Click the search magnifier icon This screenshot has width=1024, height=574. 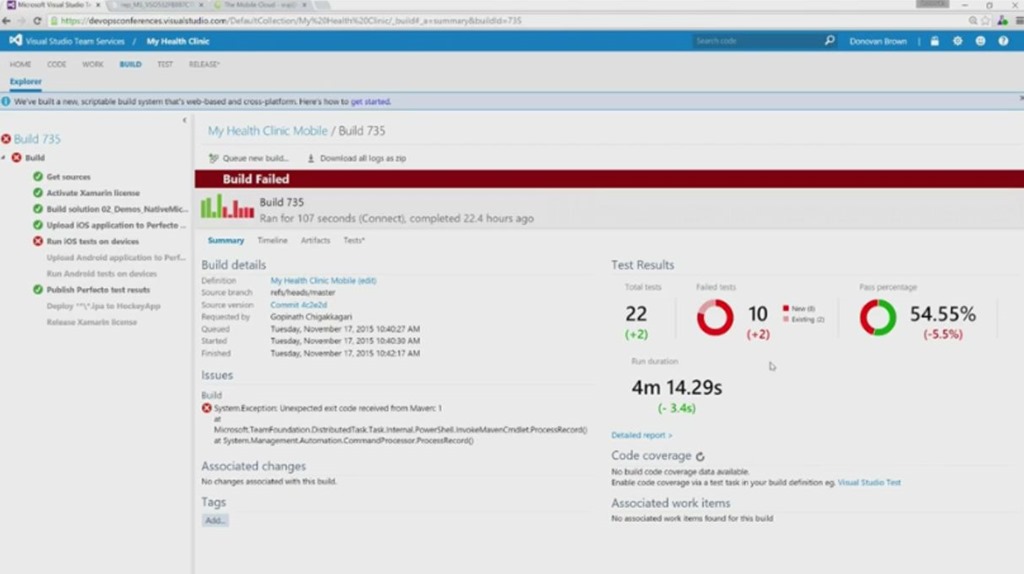click(x=829, y=40)
